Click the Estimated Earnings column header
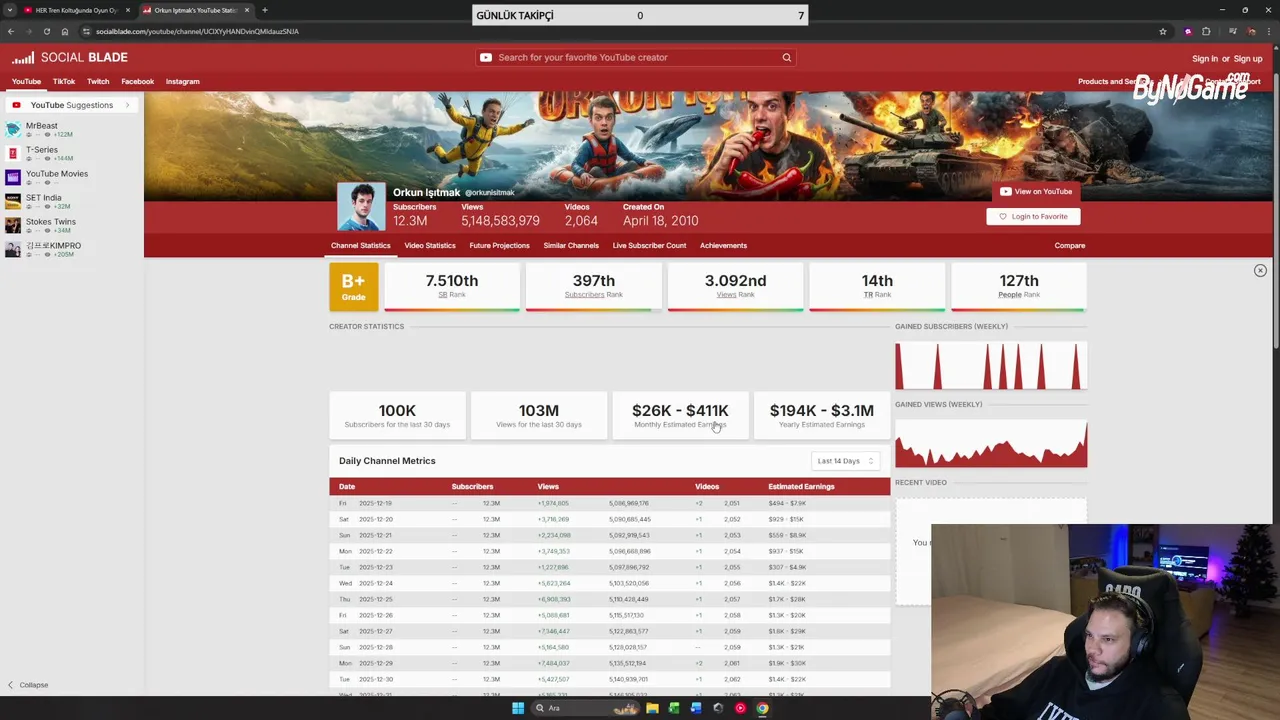This screenshot has height=720, width=1280. coord(801,487)
